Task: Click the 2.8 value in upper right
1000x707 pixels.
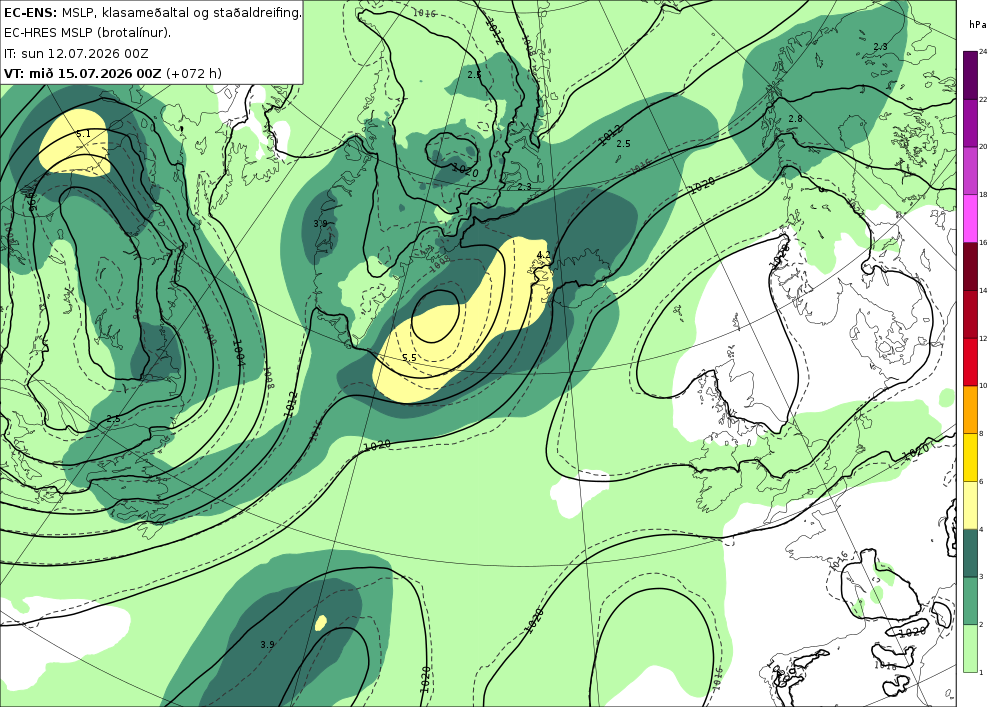Action: point(795,119)
